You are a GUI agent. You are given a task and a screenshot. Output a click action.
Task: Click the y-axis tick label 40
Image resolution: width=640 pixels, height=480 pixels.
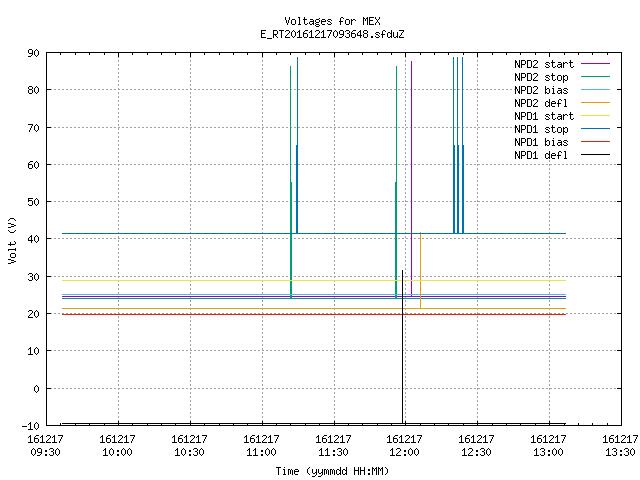point(33,239)
